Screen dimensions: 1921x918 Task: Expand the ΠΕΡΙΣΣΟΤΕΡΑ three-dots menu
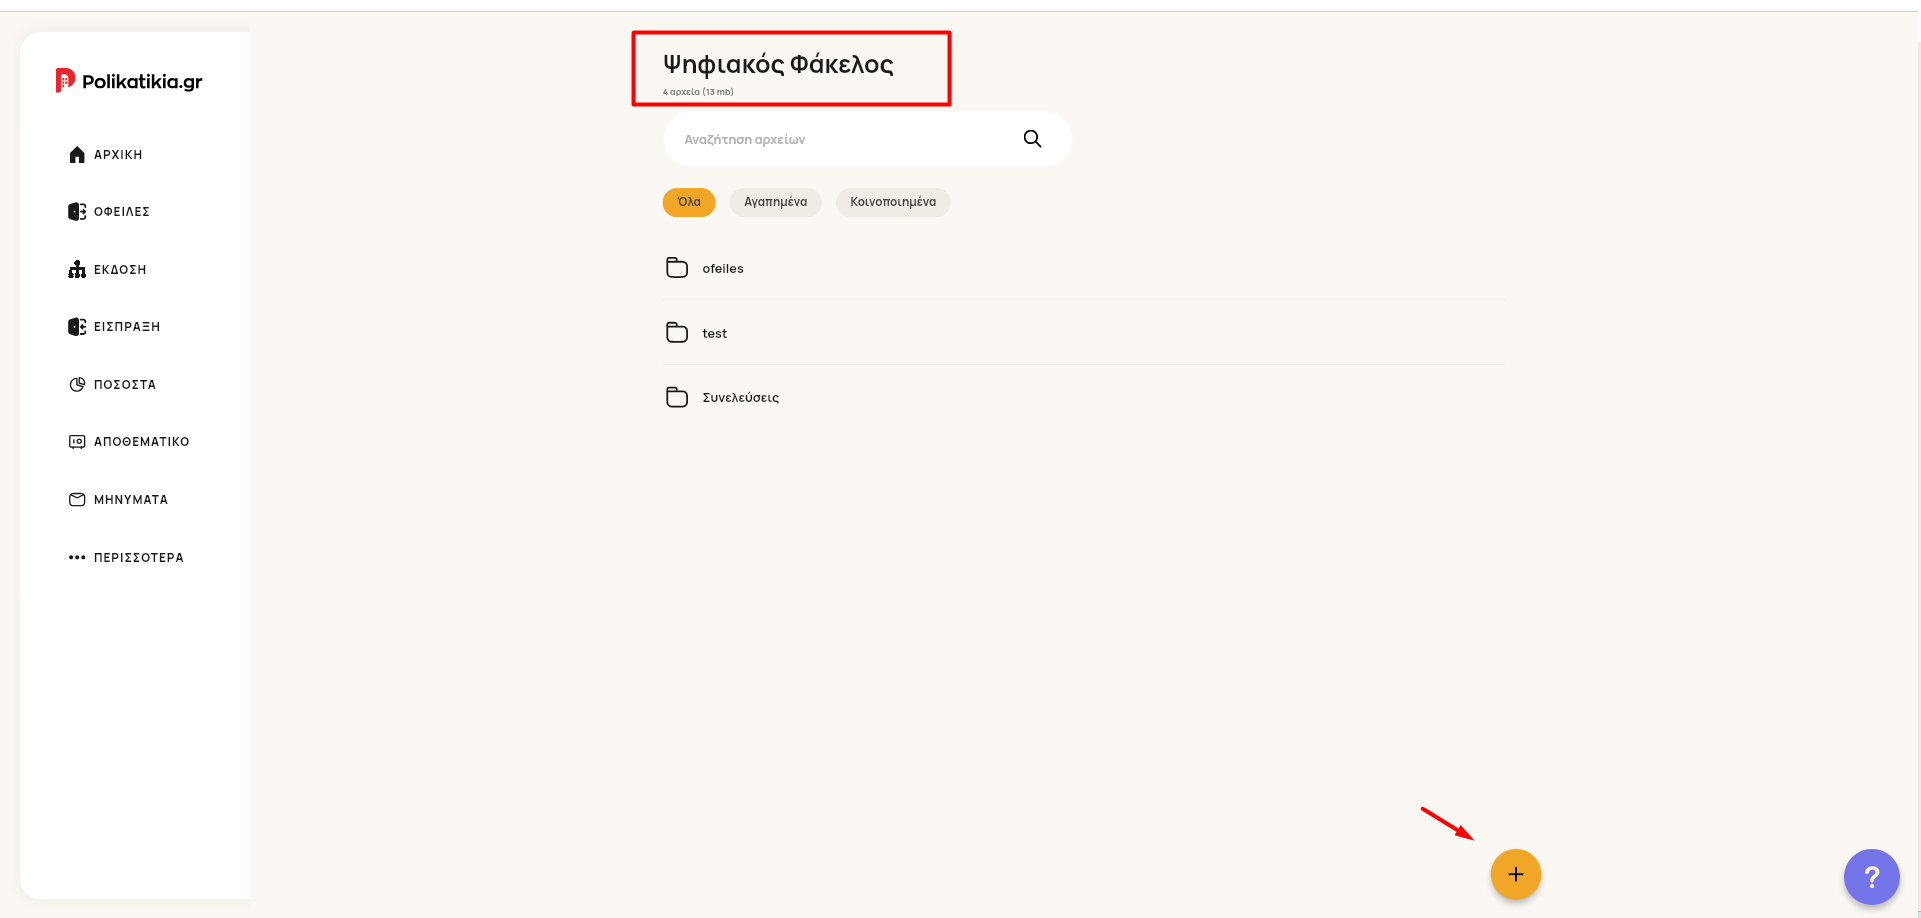pyautogui.click(x=77, y=557)
